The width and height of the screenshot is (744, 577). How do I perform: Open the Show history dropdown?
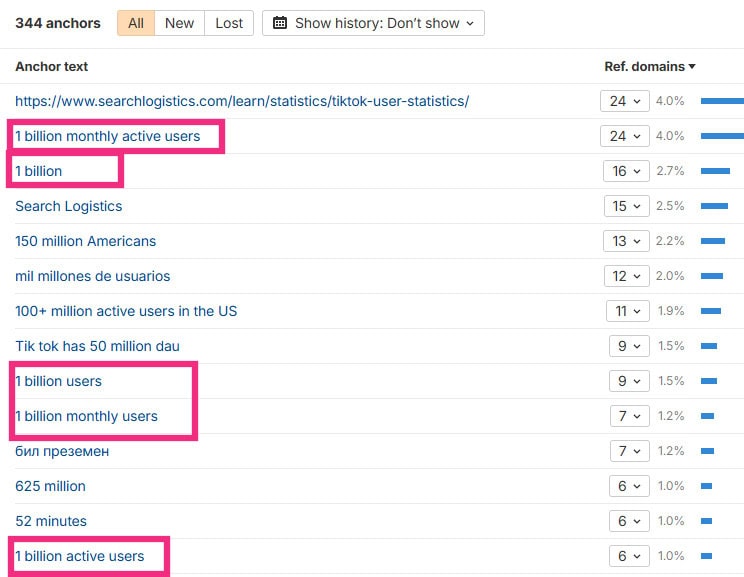[373, 23]
